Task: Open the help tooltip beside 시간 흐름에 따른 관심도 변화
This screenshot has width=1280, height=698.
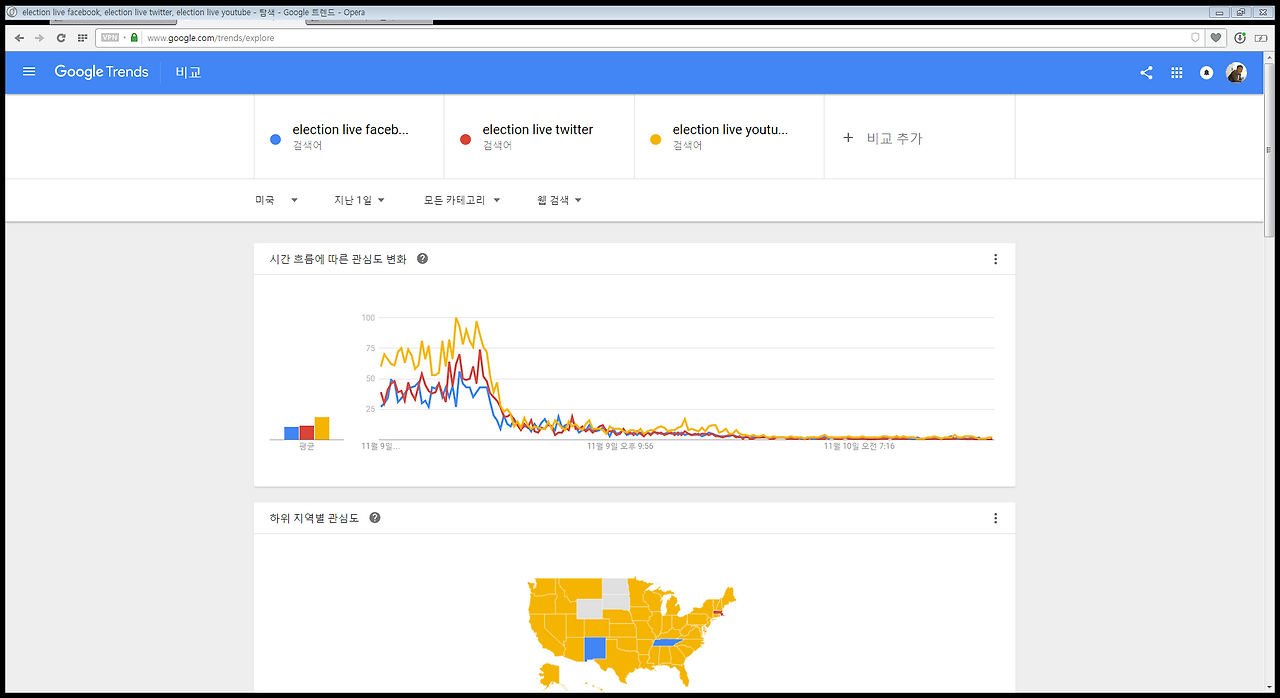Action: [x=421, y=258]
